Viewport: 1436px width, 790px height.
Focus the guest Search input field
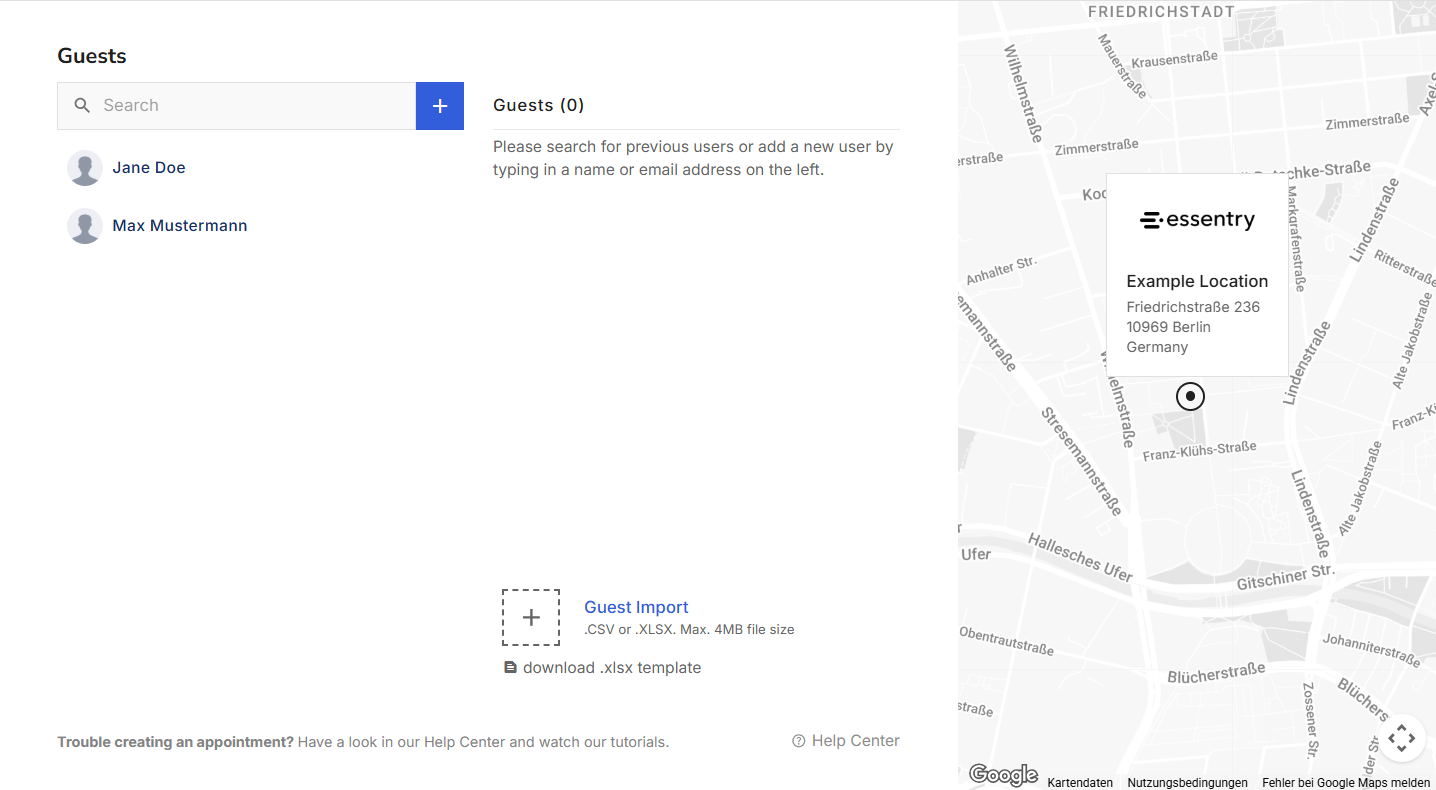[237, 106]
